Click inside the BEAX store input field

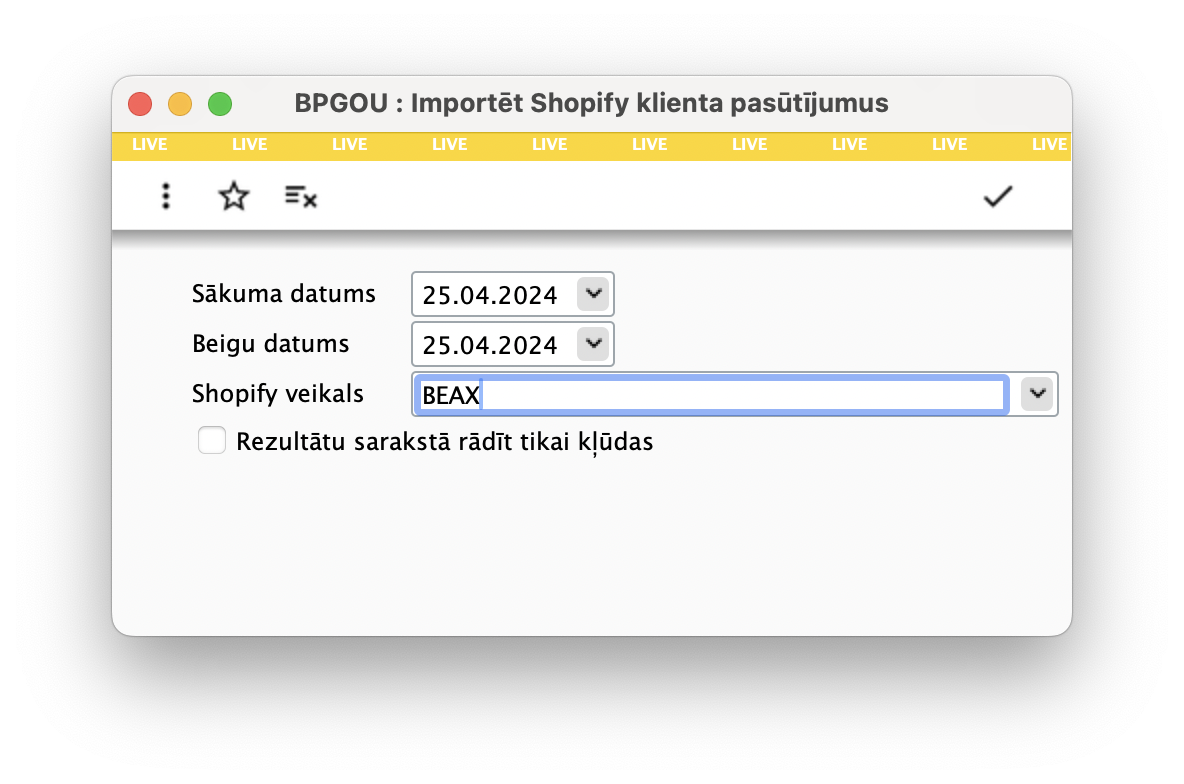(700, 394)
